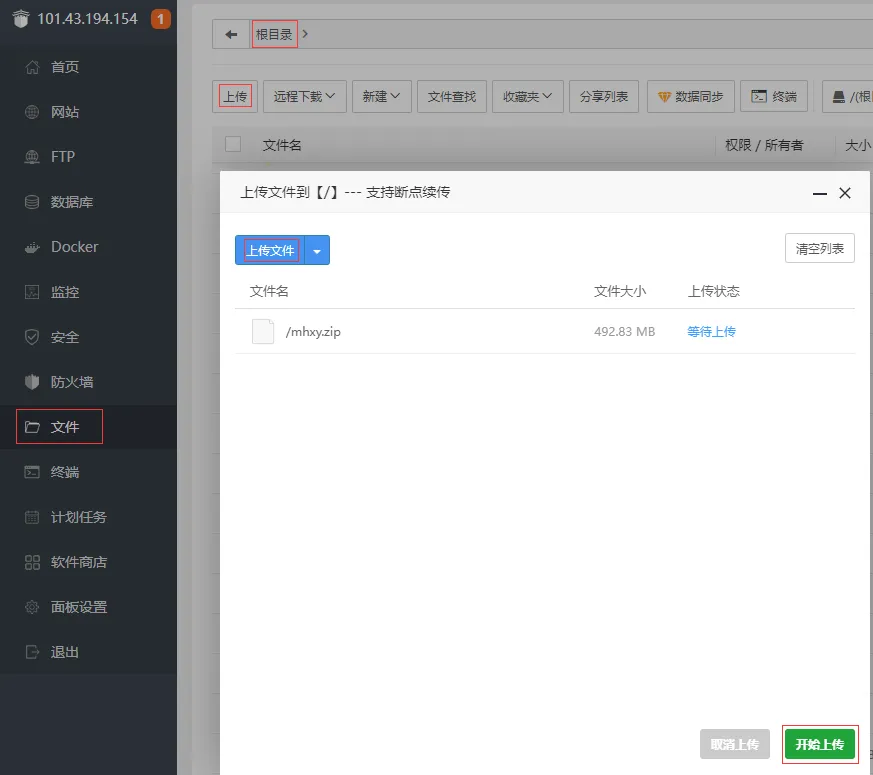Open the 防火墙 firewall icon
Viewport: 873px width, 775px height.
click(32, 382)
